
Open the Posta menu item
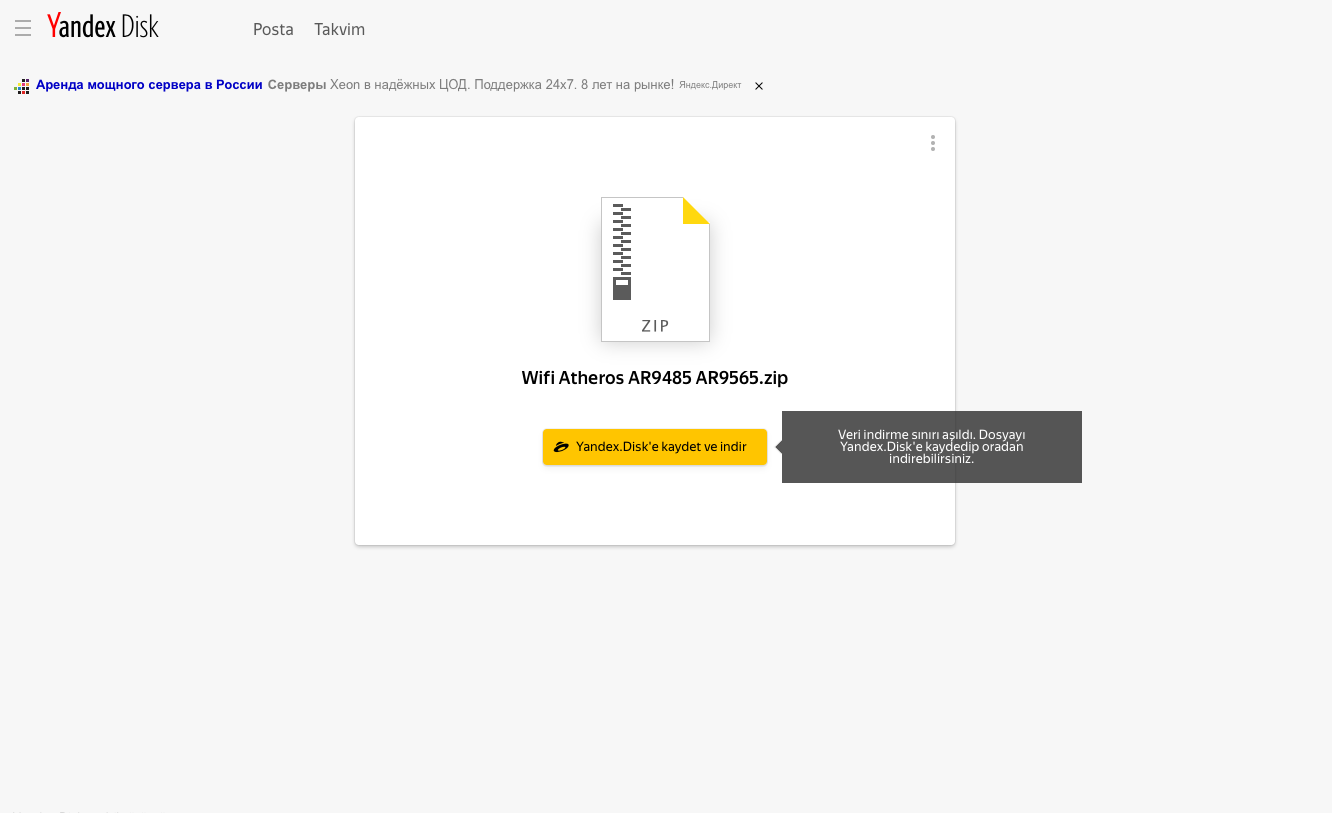pyautogui.click(x=273, y=29)
